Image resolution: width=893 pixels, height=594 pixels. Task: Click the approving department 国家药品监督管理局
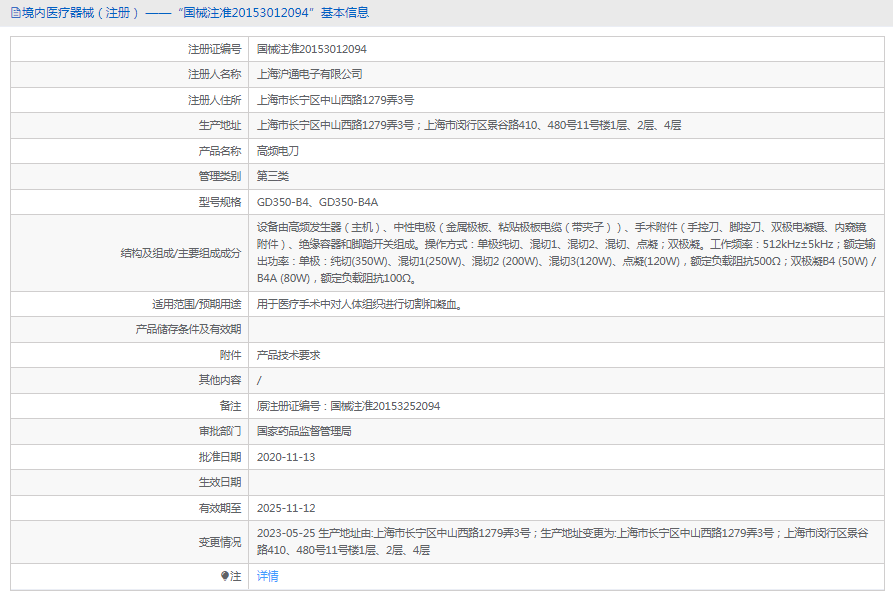304,431
